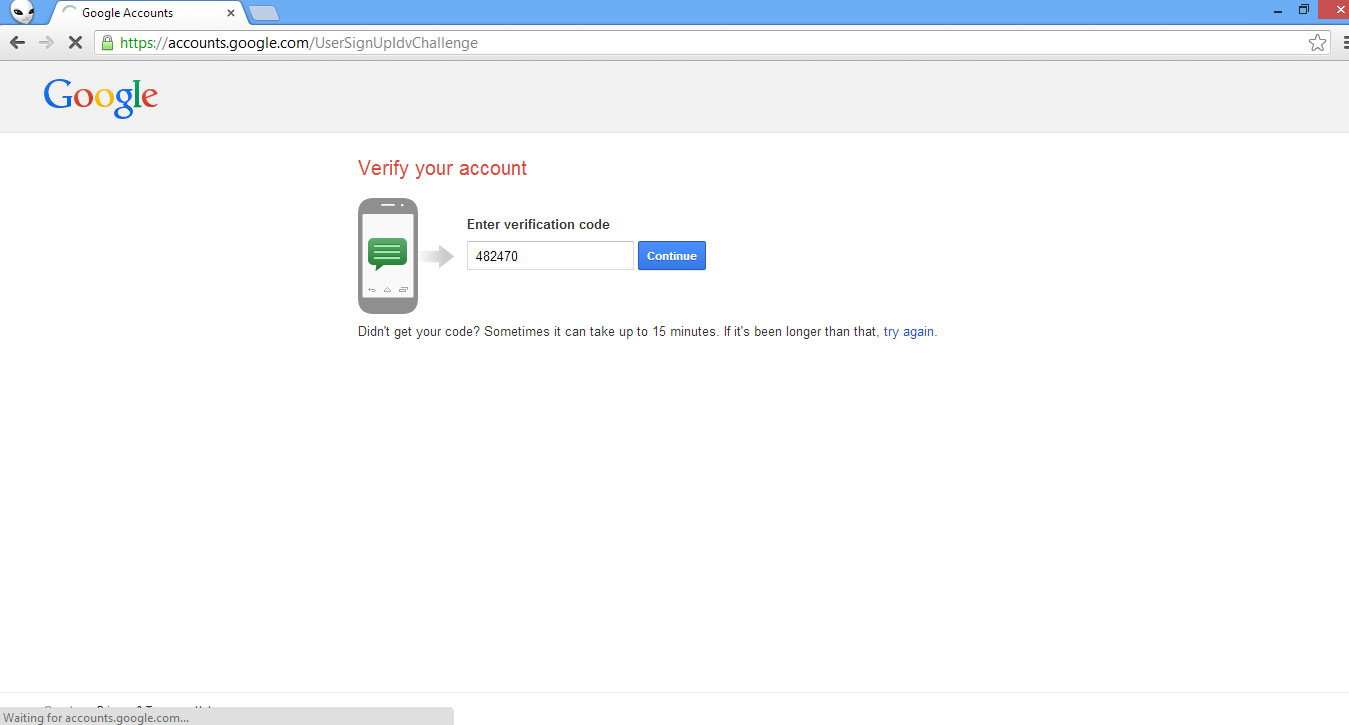Close the Google Accounts tab

231,13
